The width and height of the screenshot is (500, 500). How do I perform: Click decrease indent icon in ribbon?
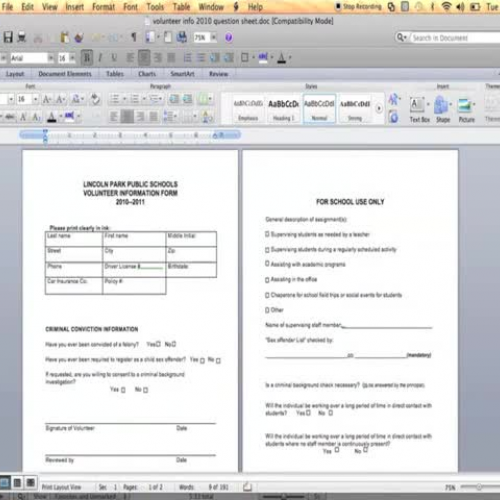pyautogui.click(x=174, y=99)
